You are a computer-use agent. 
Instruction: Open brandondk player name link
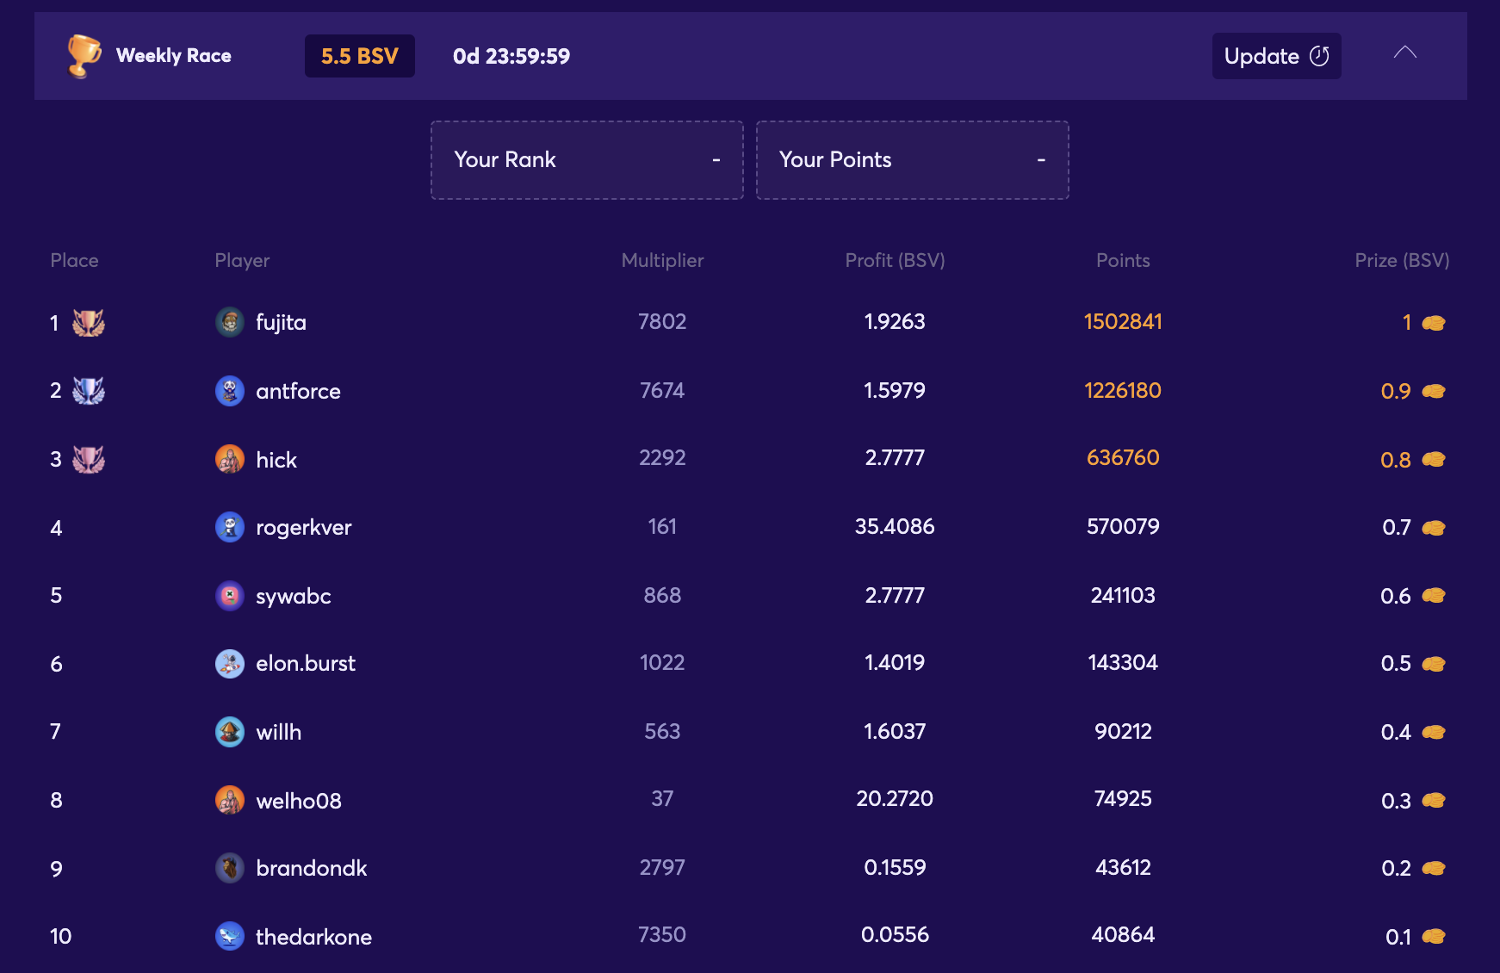click(311, 868)
